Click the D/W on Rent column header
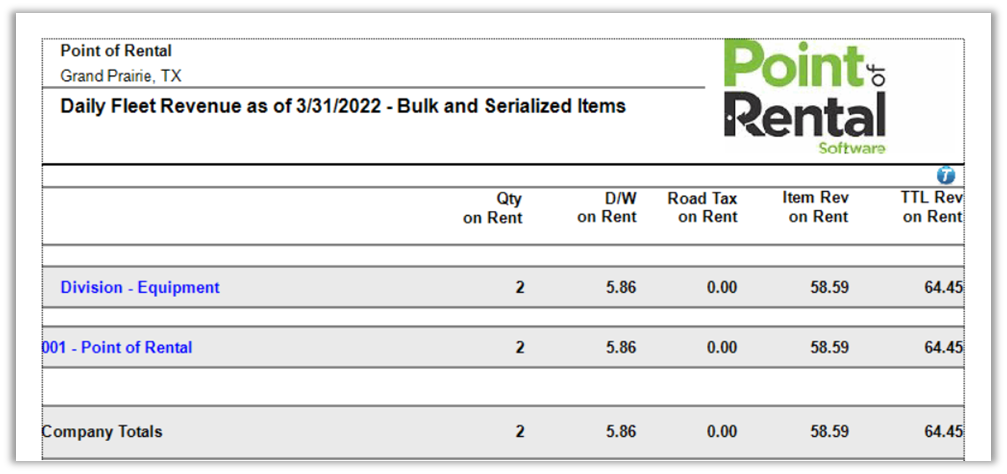 point(607,208)
